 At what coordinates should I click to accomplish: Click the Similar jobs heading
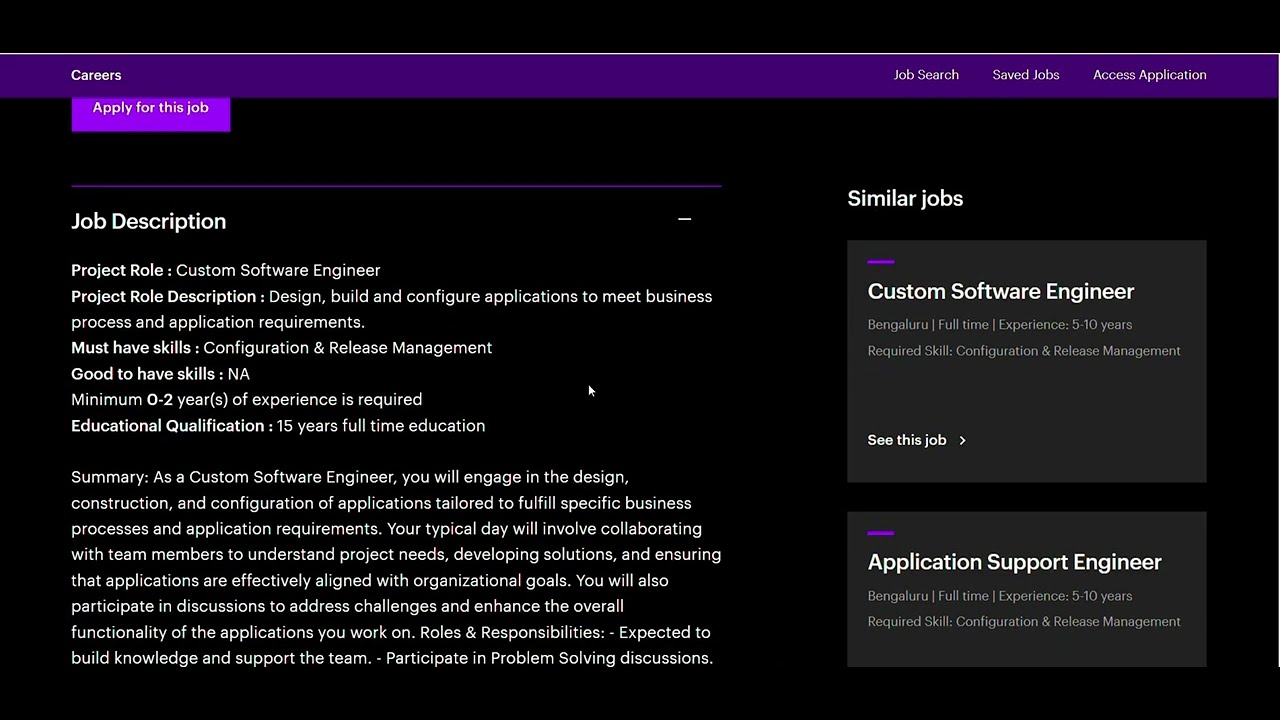click(x=905, y=198)
